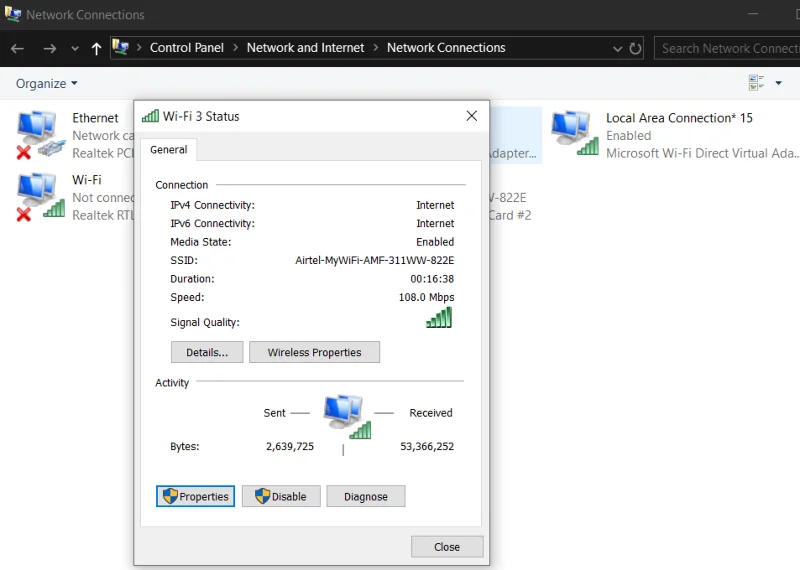Dismiss dialog using the X icon
The width and height of the screenshot is (800, 570).
coord(471,116)
